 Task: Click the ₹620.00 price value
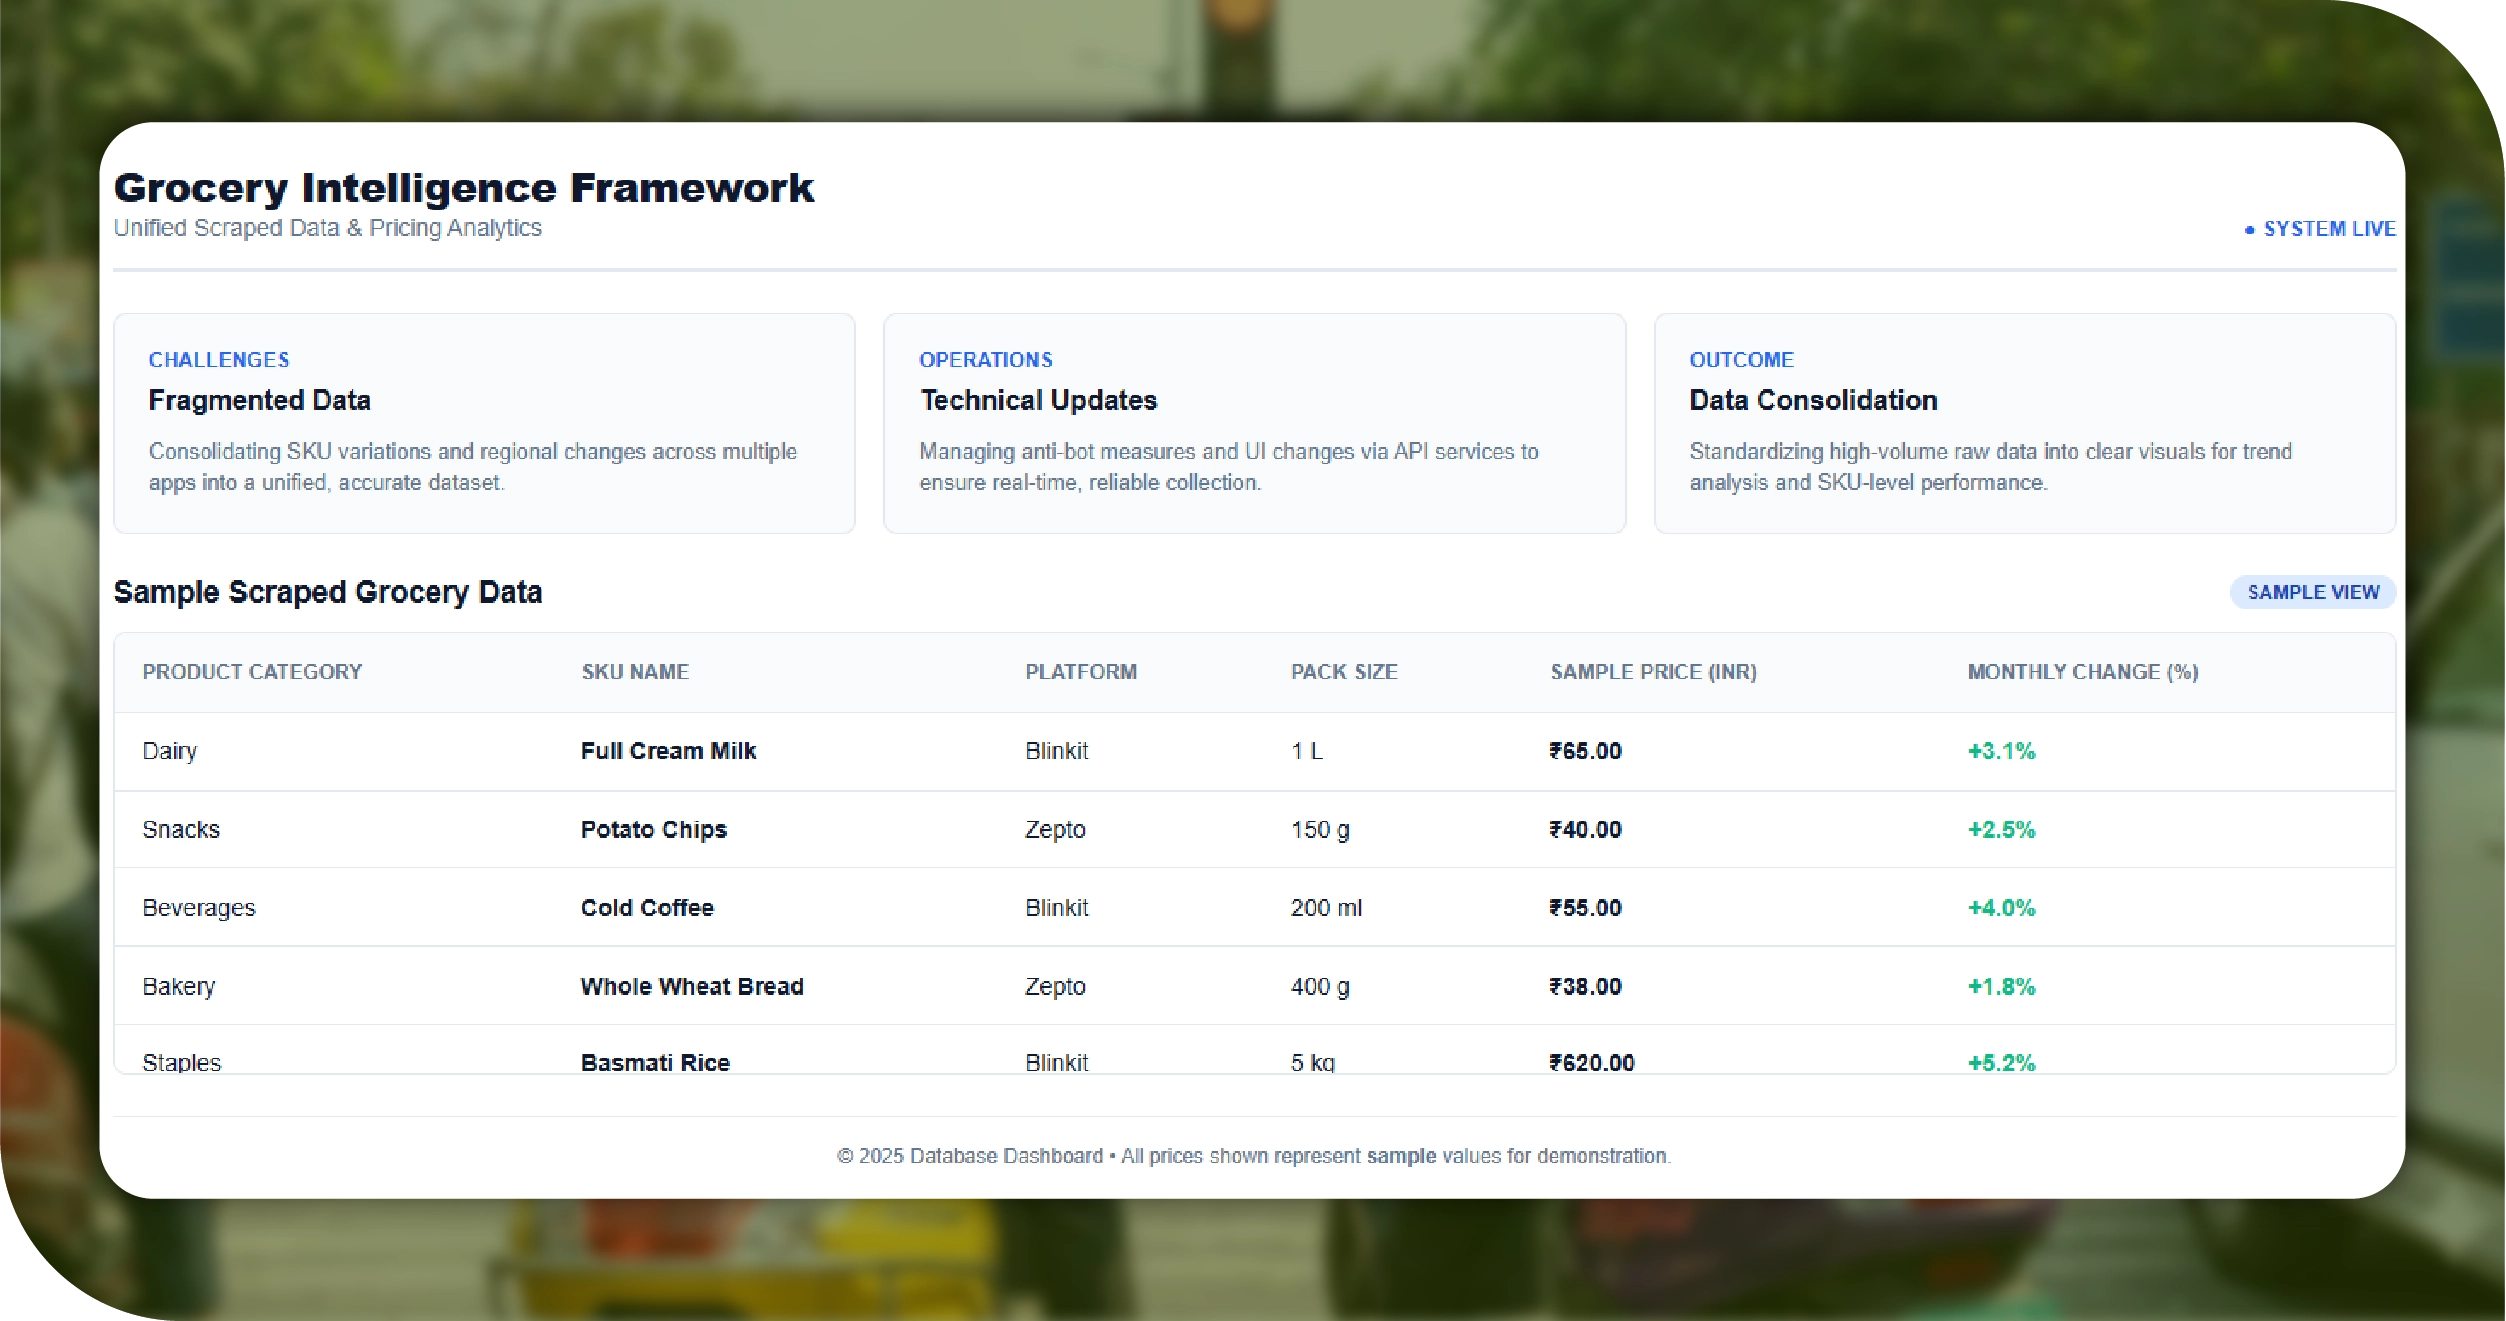pyautogui.click(x=1591, y=1062)
